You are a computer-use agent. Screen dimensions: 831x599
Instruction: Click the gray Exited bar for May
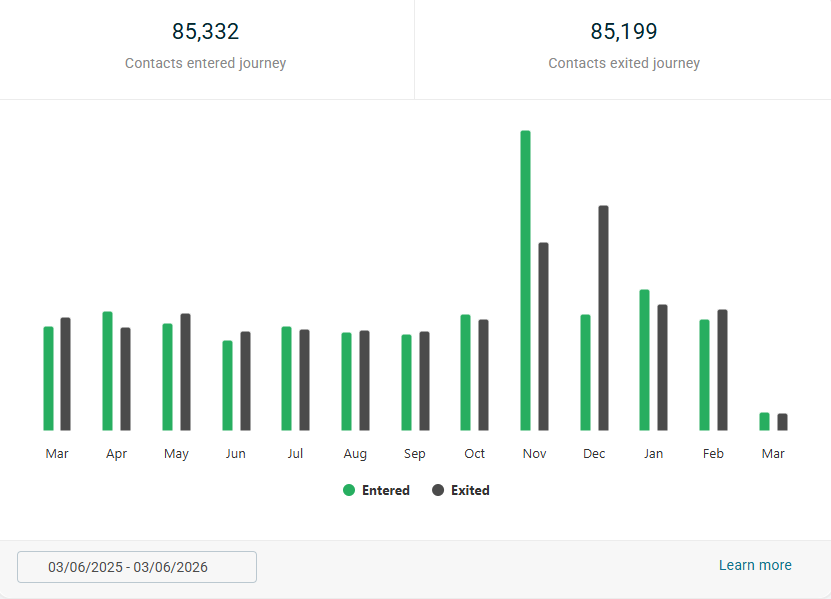[185, 372]
